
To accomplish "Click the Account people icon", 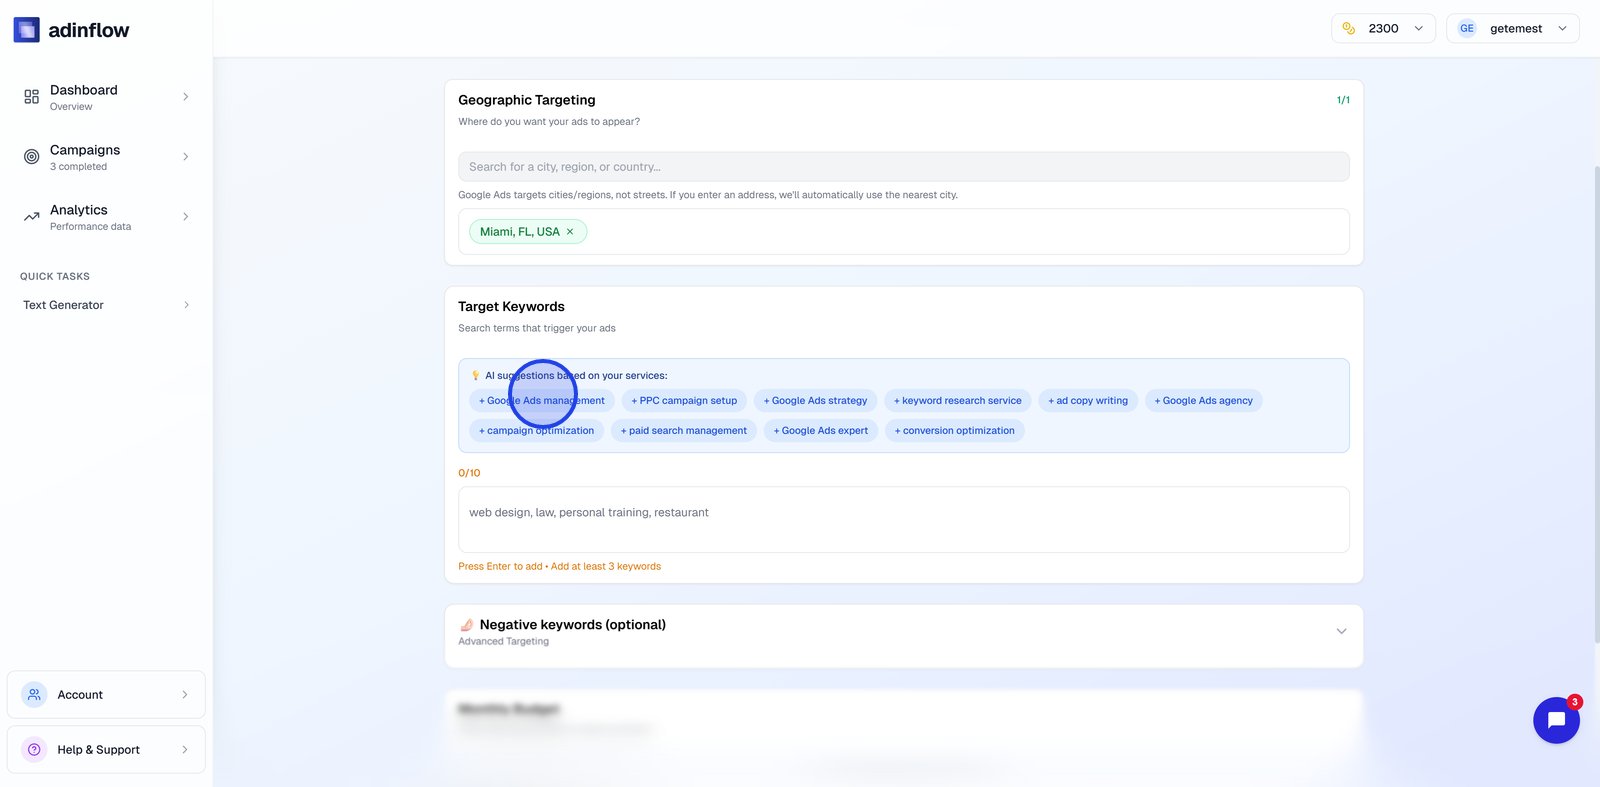I will [34, 695].
